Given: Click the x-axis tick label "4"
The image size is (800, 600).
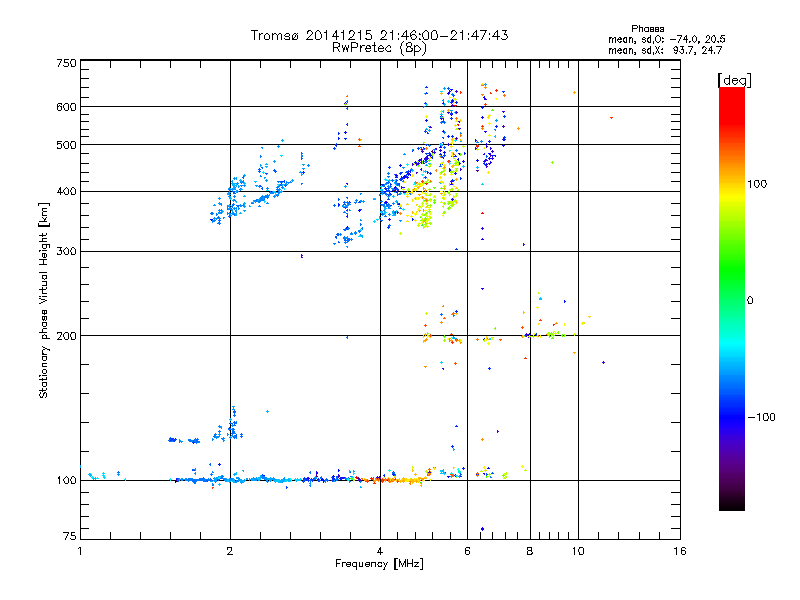Looking at the screenshot, I should 380,551.
